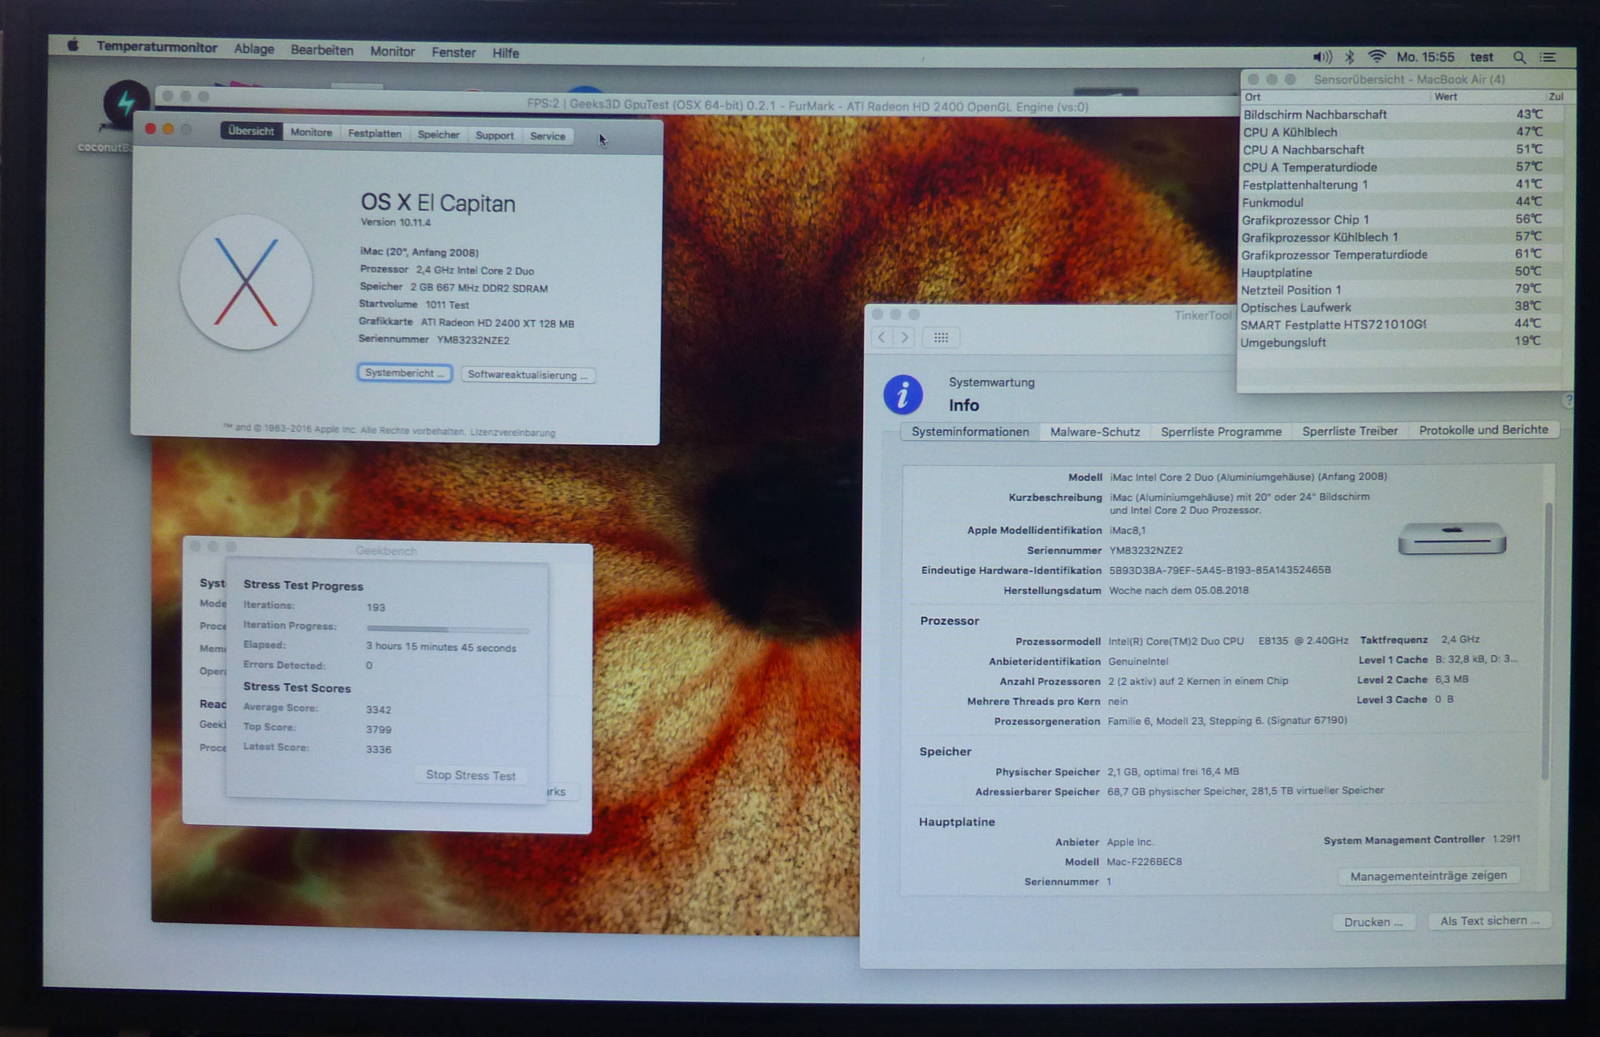Click the Systembericht button

point(404,373)
